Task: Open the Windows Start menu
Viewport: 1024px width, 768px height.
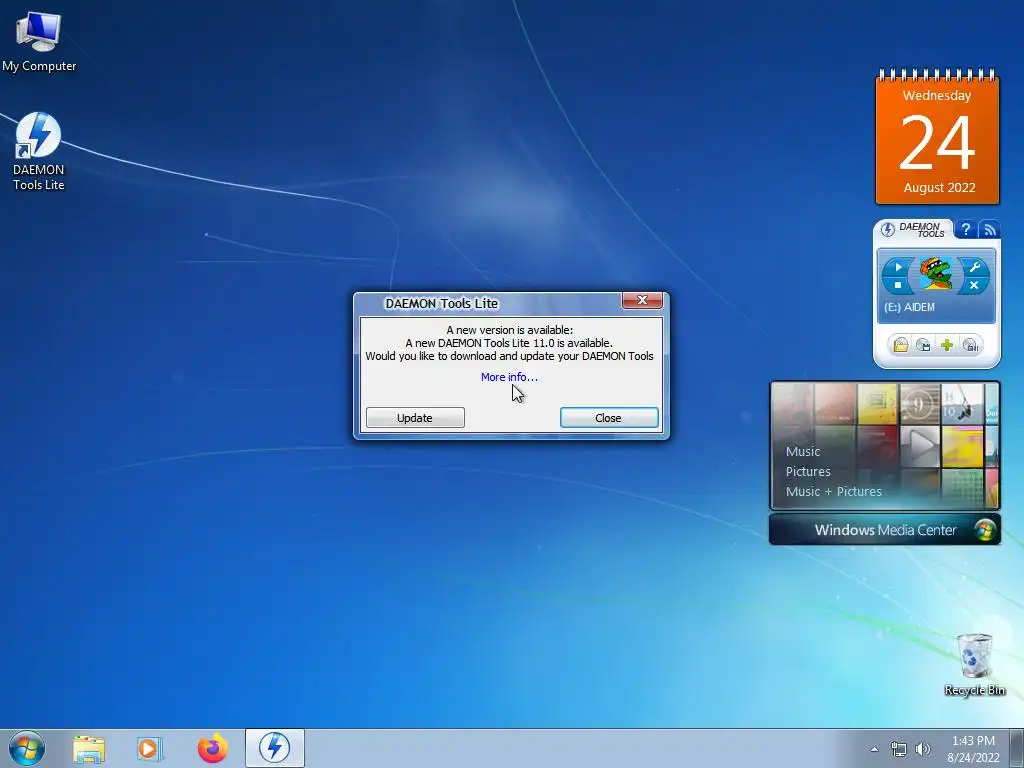Action: click(27, 748)
